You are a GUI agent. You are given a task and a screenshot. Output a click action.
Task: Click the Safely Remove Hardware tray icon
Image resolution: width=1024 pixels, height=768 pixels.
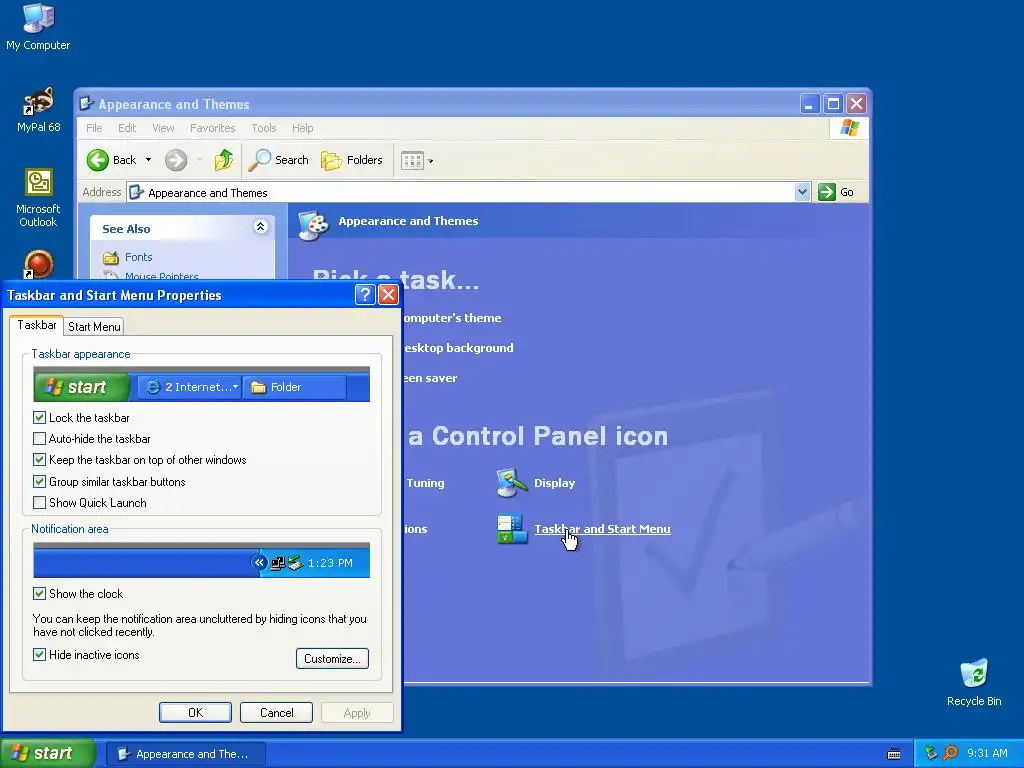click(x=931, y=753)
